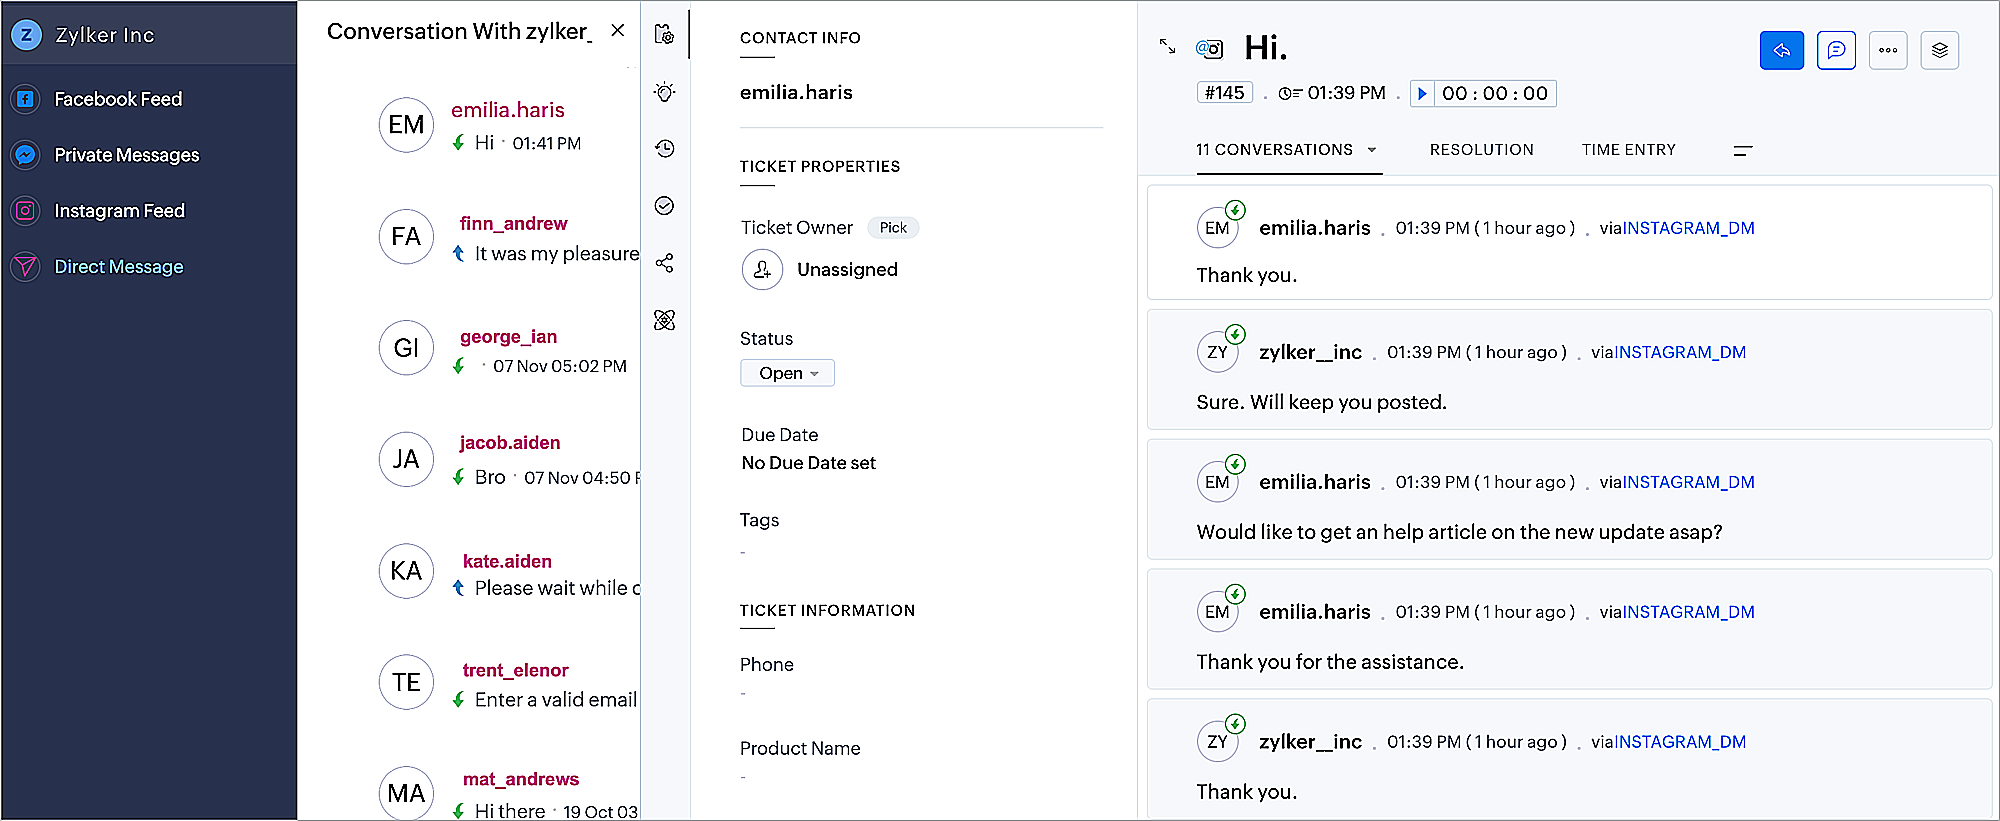
Task: Click the expand arrows beside ticket title
Action: point(1167,46)
